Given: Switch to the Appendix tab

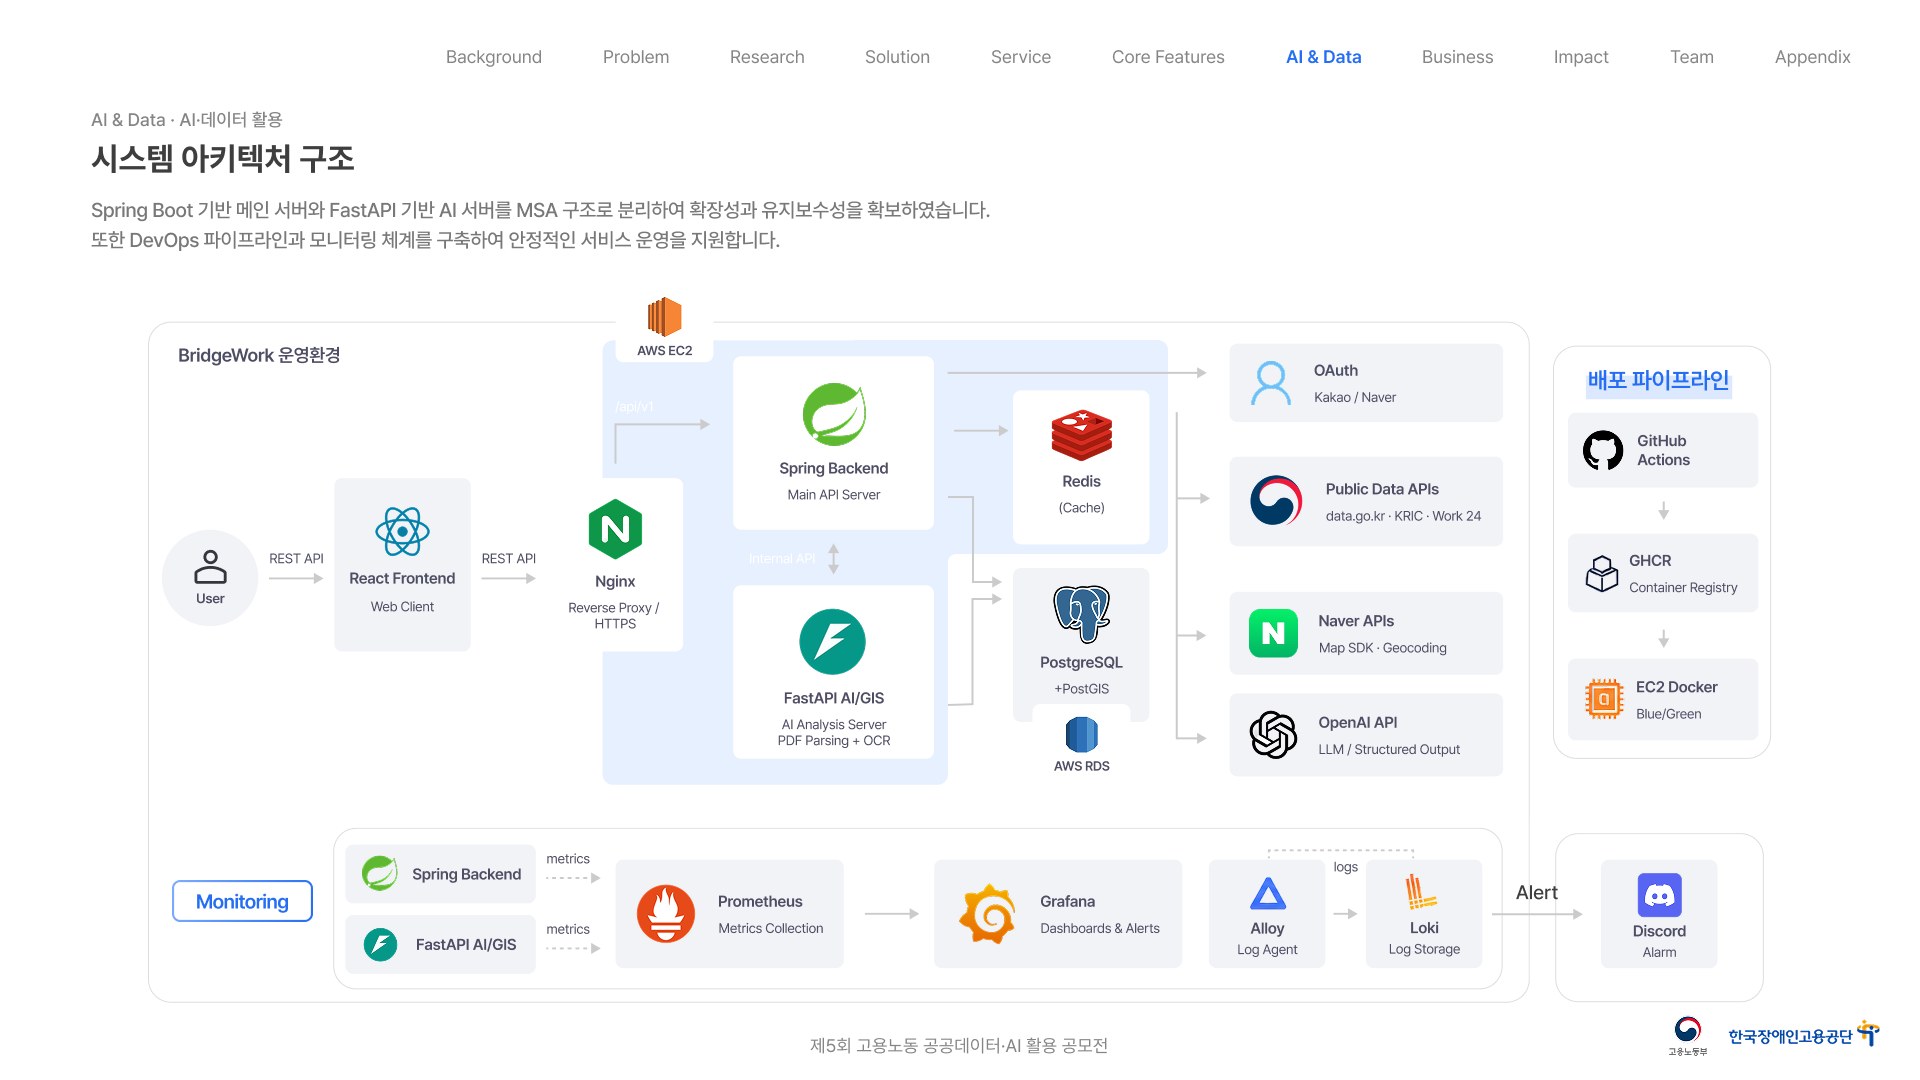Looking at the screenshot, I should point(1812,57).
